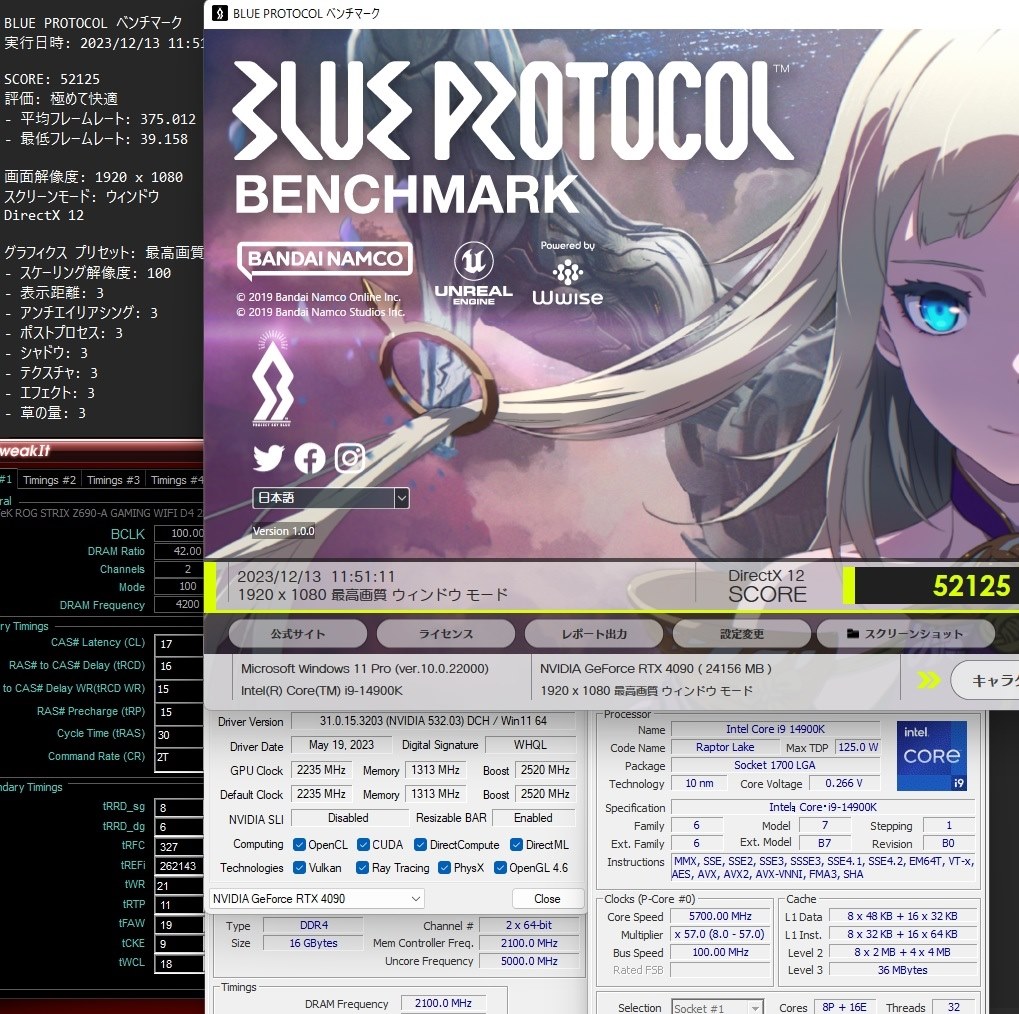Open the language dropdown showing 日本語
This screenshot has width=1019, height=1014.
(x=331, y=498)
